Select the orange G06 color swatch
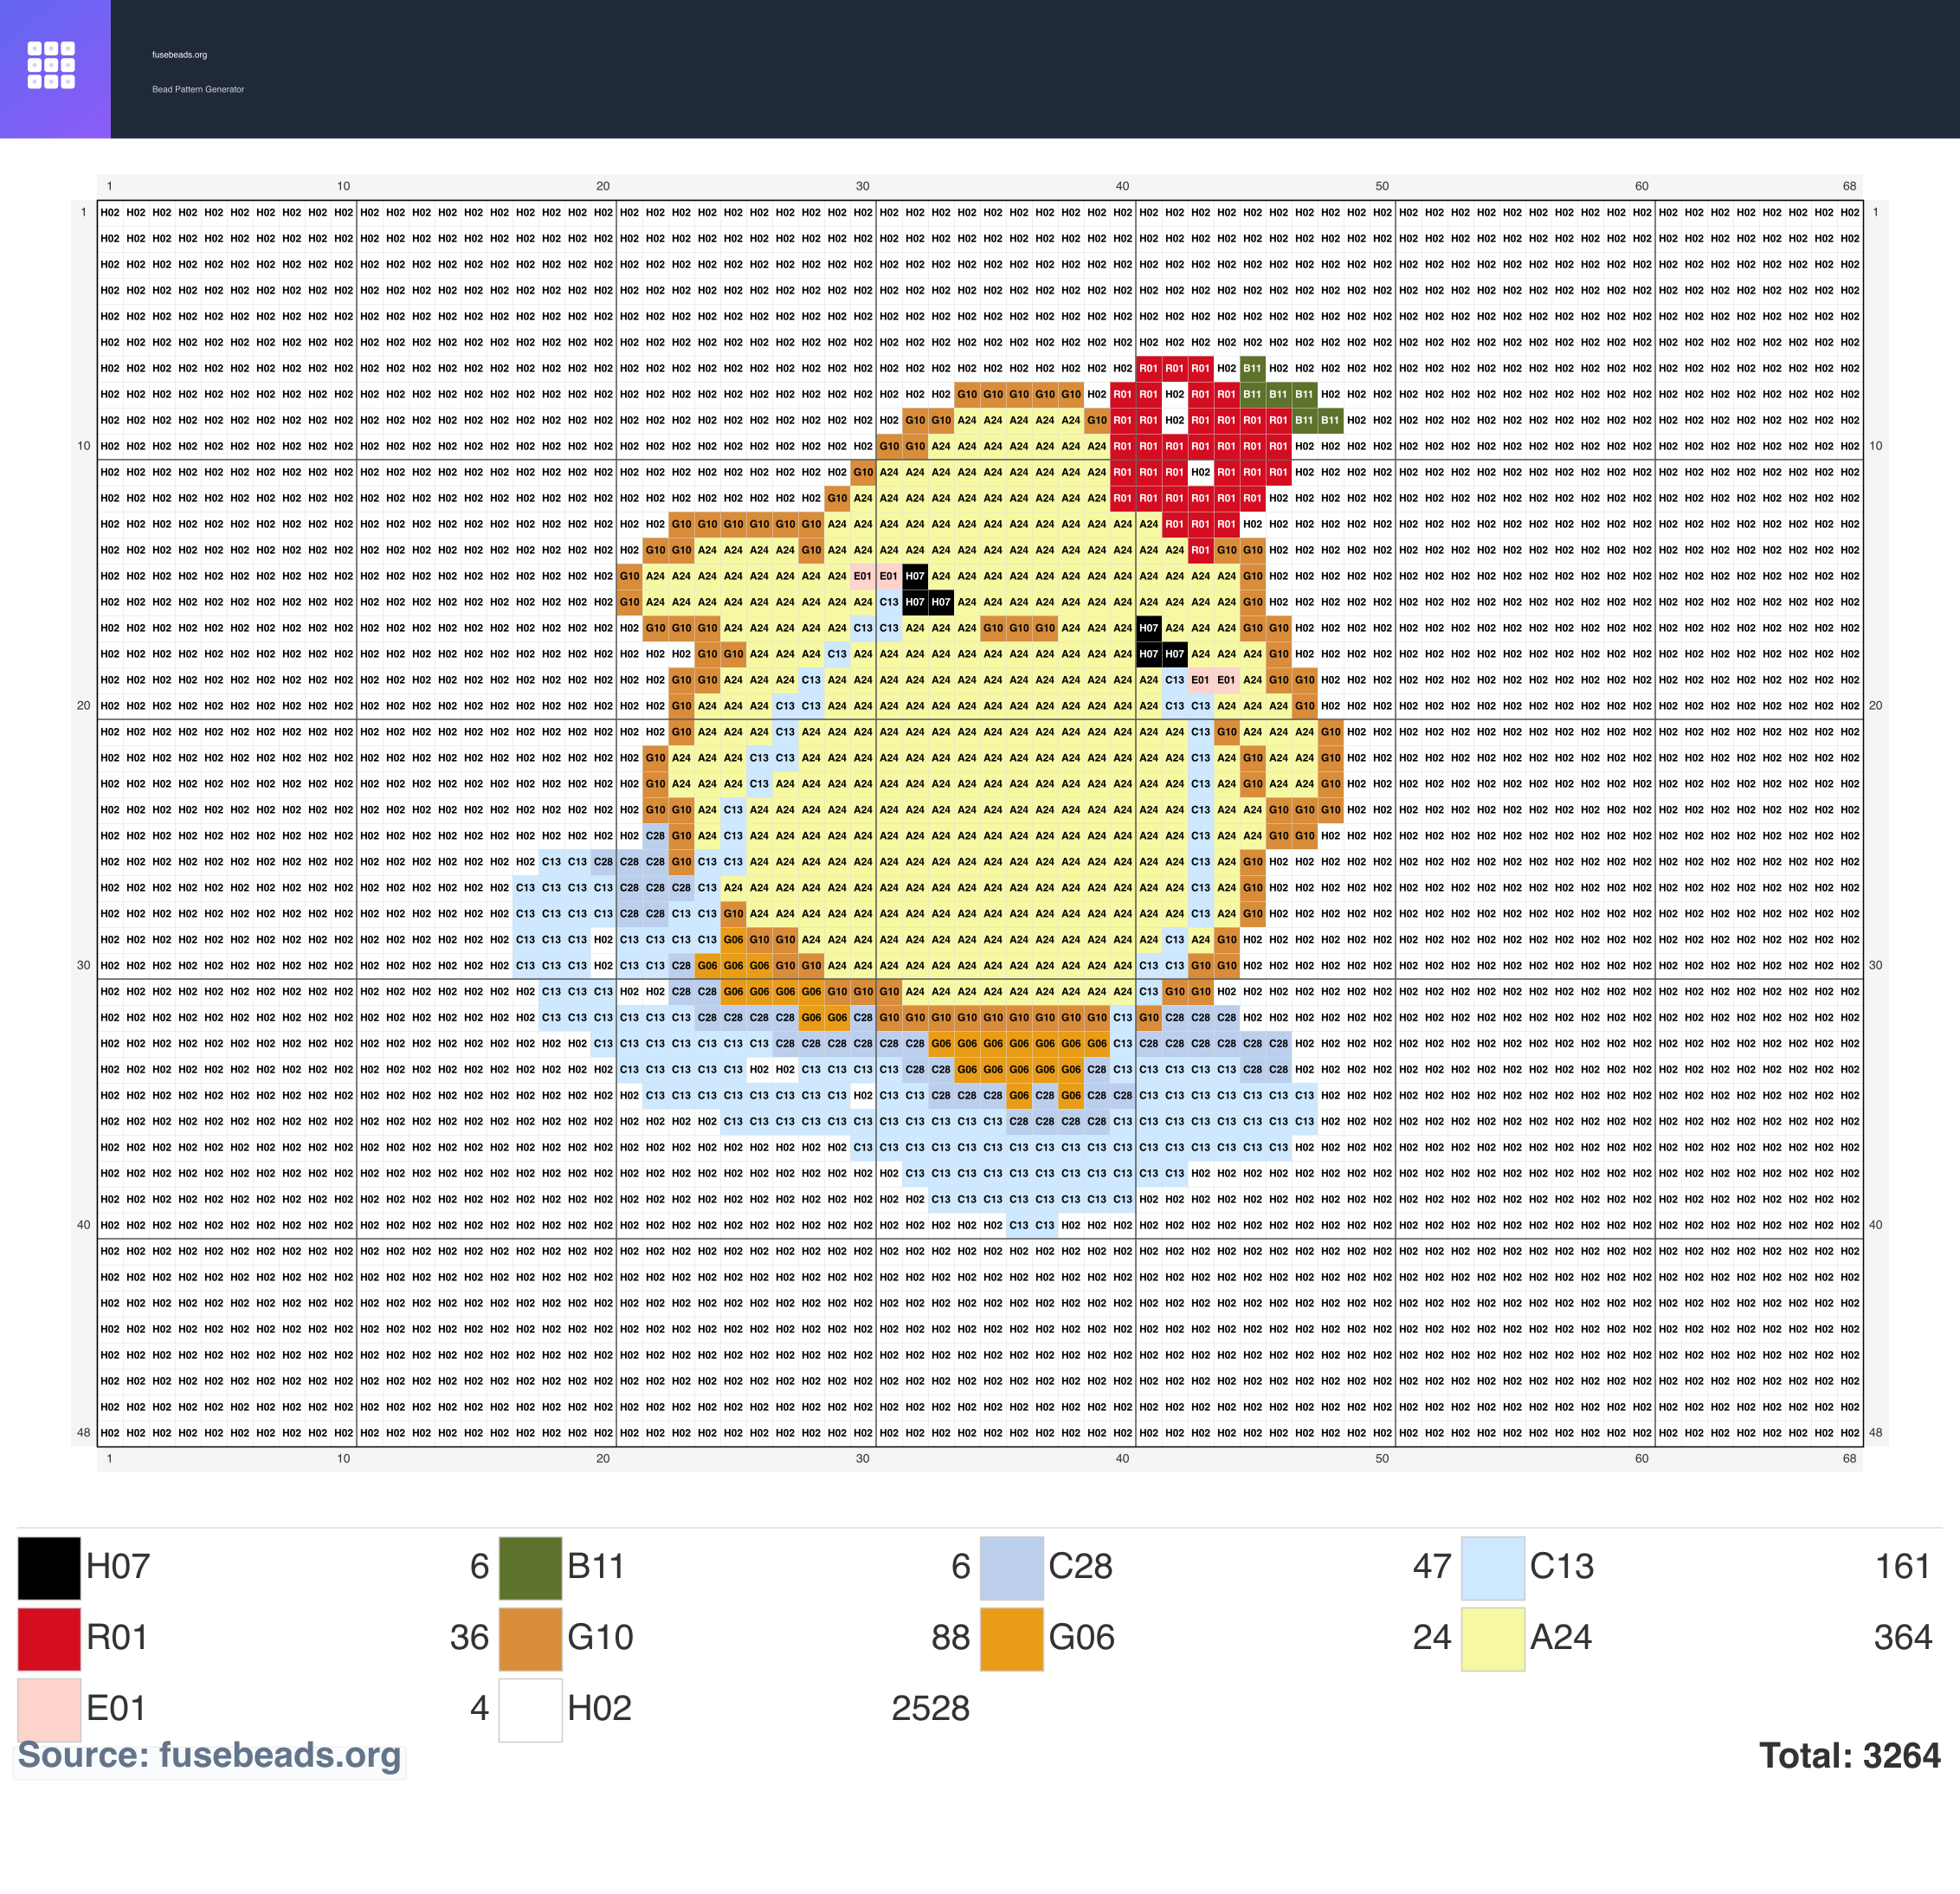 pyautogui.click(x=1012, y=1639)
